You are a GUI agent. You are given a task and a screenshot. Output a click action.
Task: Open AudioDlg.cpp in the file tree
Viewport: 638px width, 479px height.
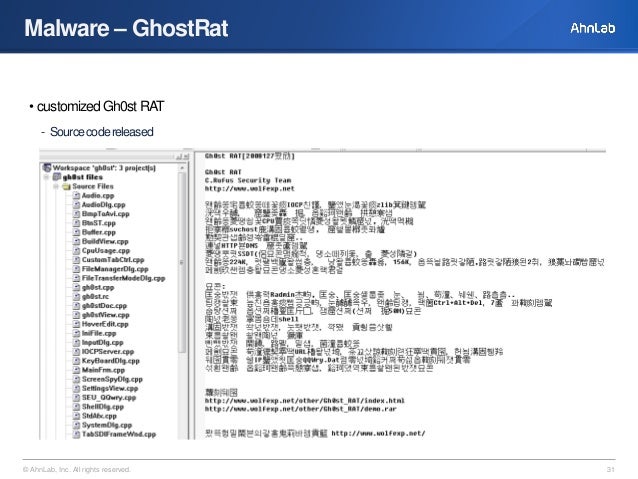pyautogui.click(x=103, y=205)
